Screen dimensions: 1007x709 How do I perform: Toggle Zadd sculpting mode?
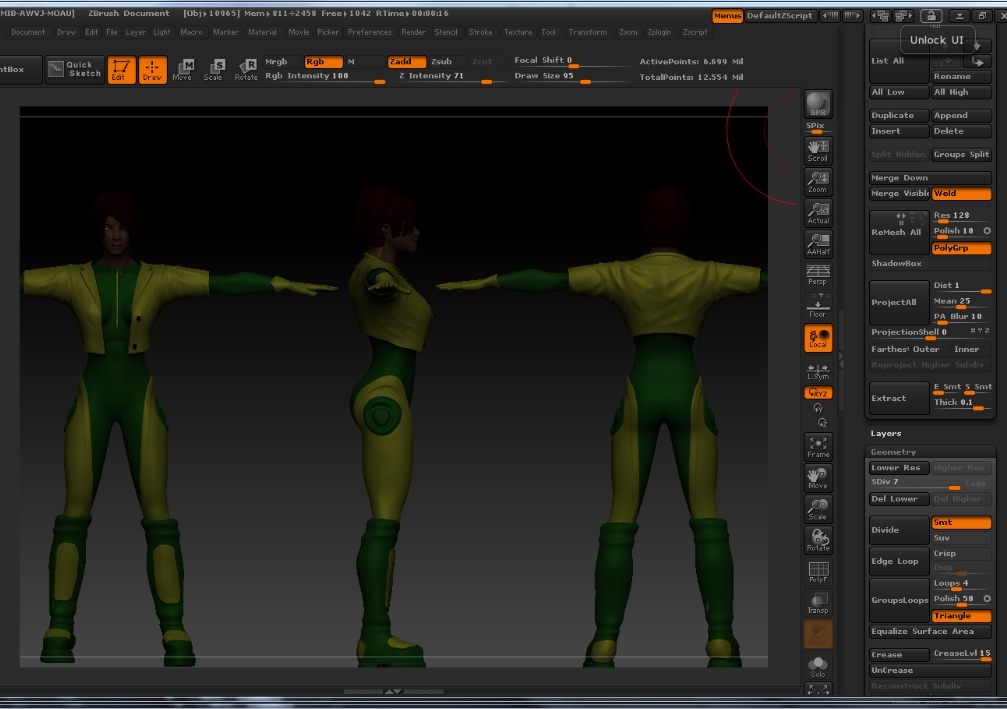[x=406, y=62]
